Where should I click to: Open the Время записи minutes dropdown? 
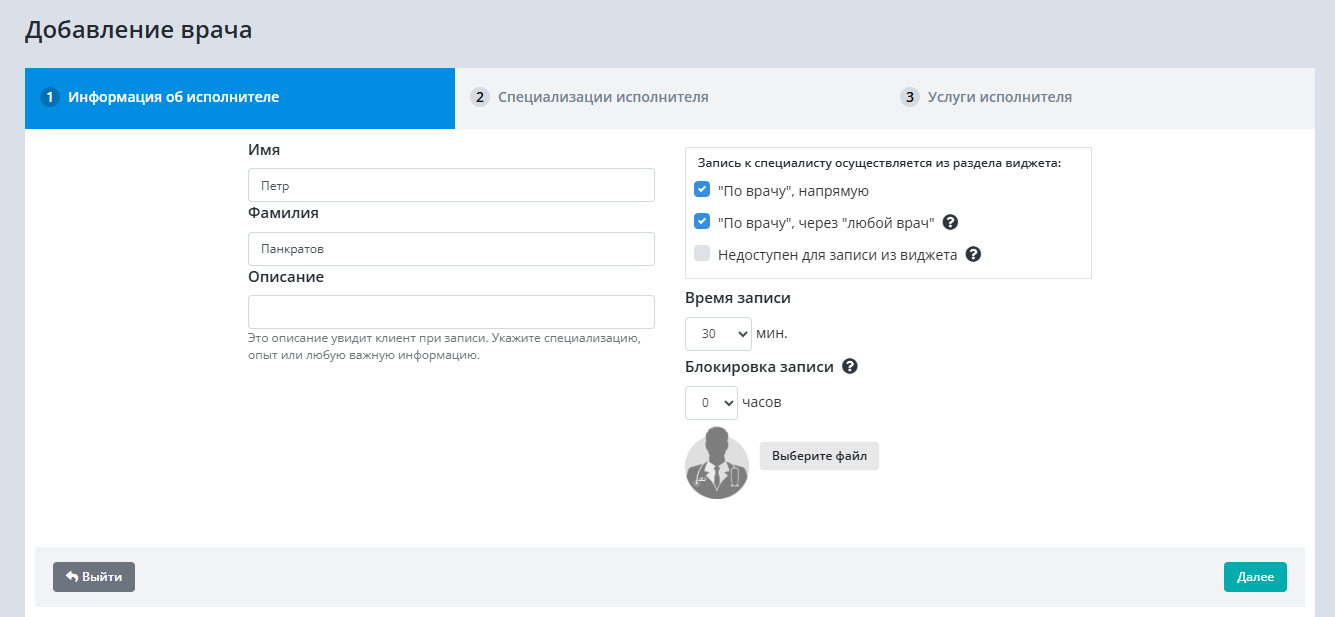click(717, 334)
